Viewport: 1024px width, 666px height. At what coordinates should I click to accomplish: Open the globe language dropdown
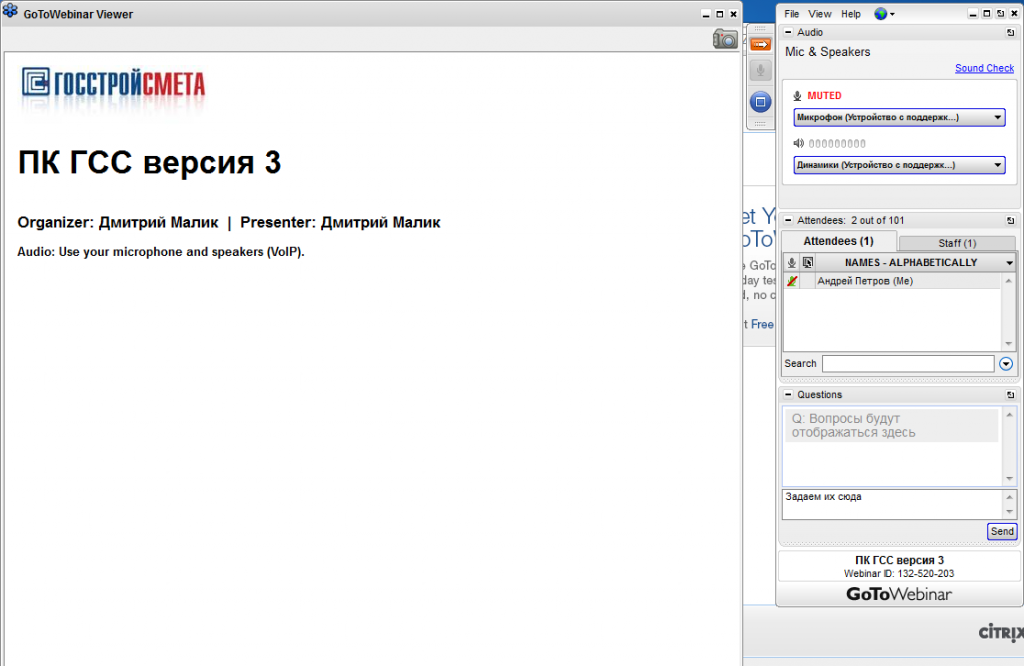click(x=884, y=14)
